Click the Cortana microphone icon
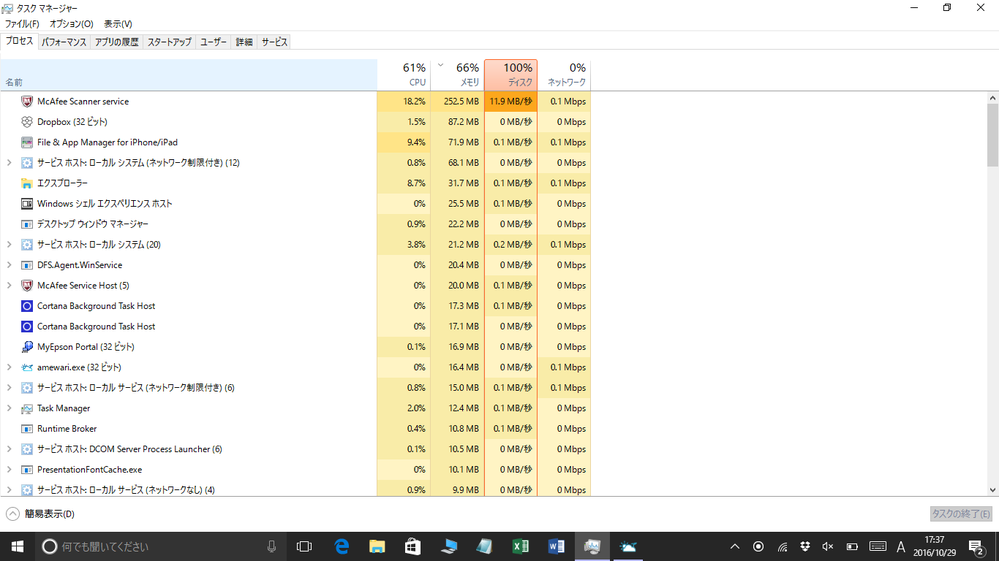This screenshot has width=999, height=561. 271,546
